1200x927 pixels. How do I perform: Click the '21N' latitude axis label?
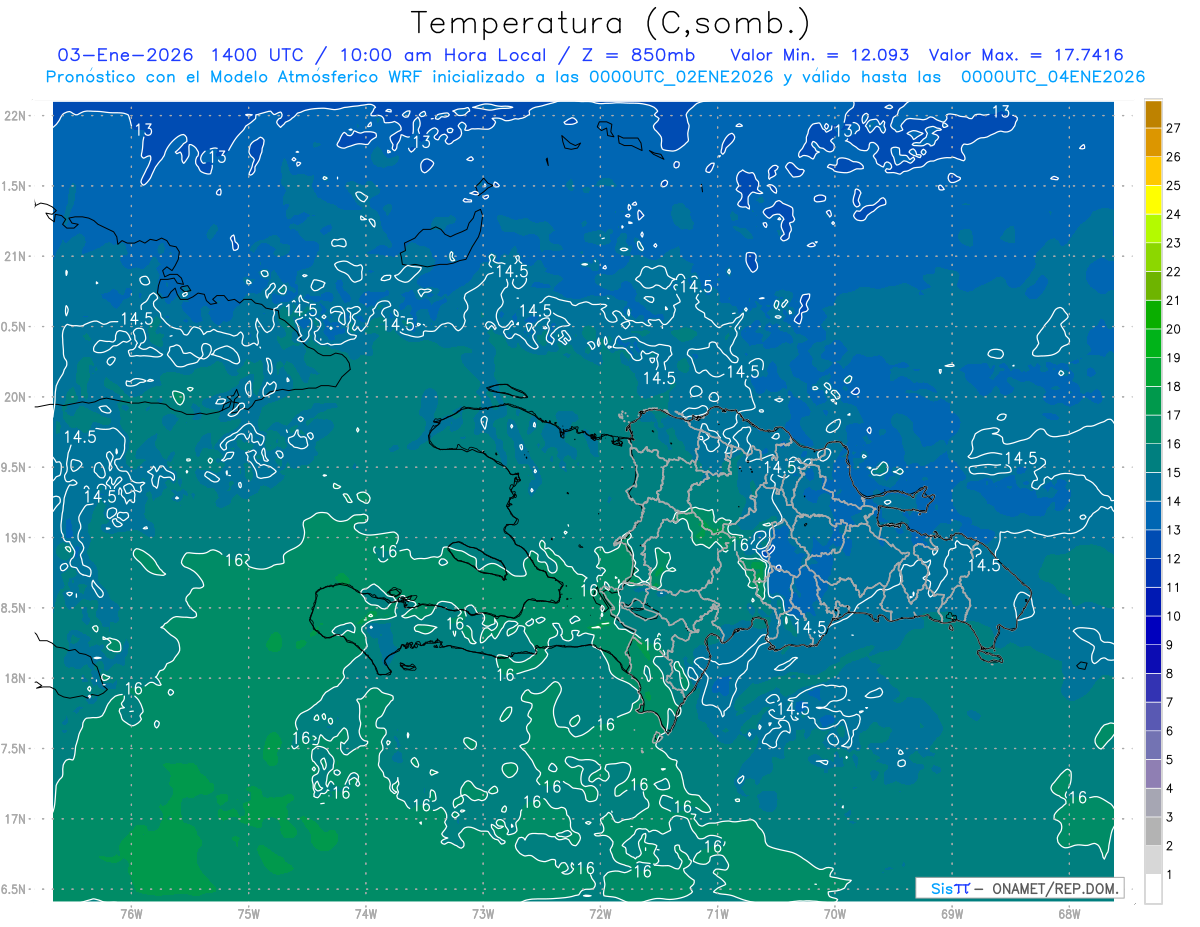17,256
